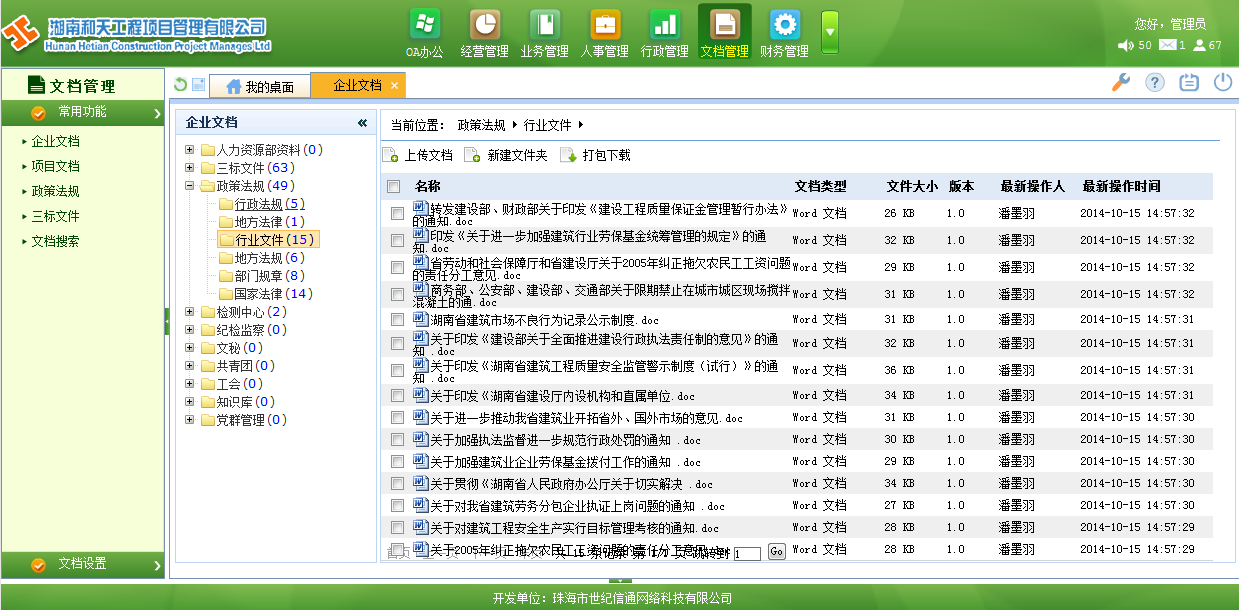Click the power logout icon
Image resolution: width=1239 pixels, height=610 pixels.
pos(1223,83)
